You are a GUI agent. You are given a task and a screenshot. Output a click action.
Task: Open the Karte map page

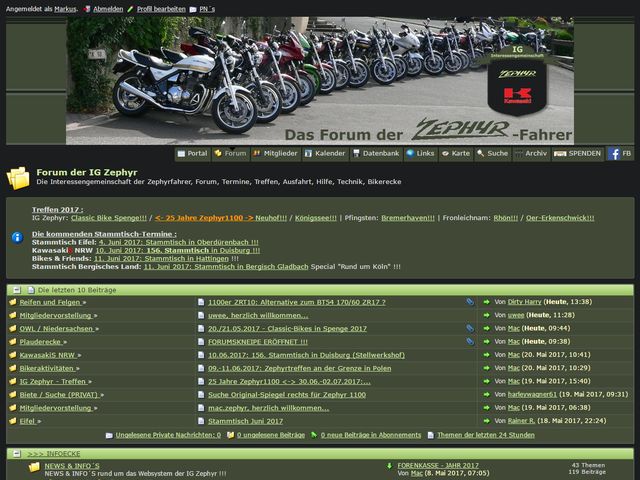point(456,153)
